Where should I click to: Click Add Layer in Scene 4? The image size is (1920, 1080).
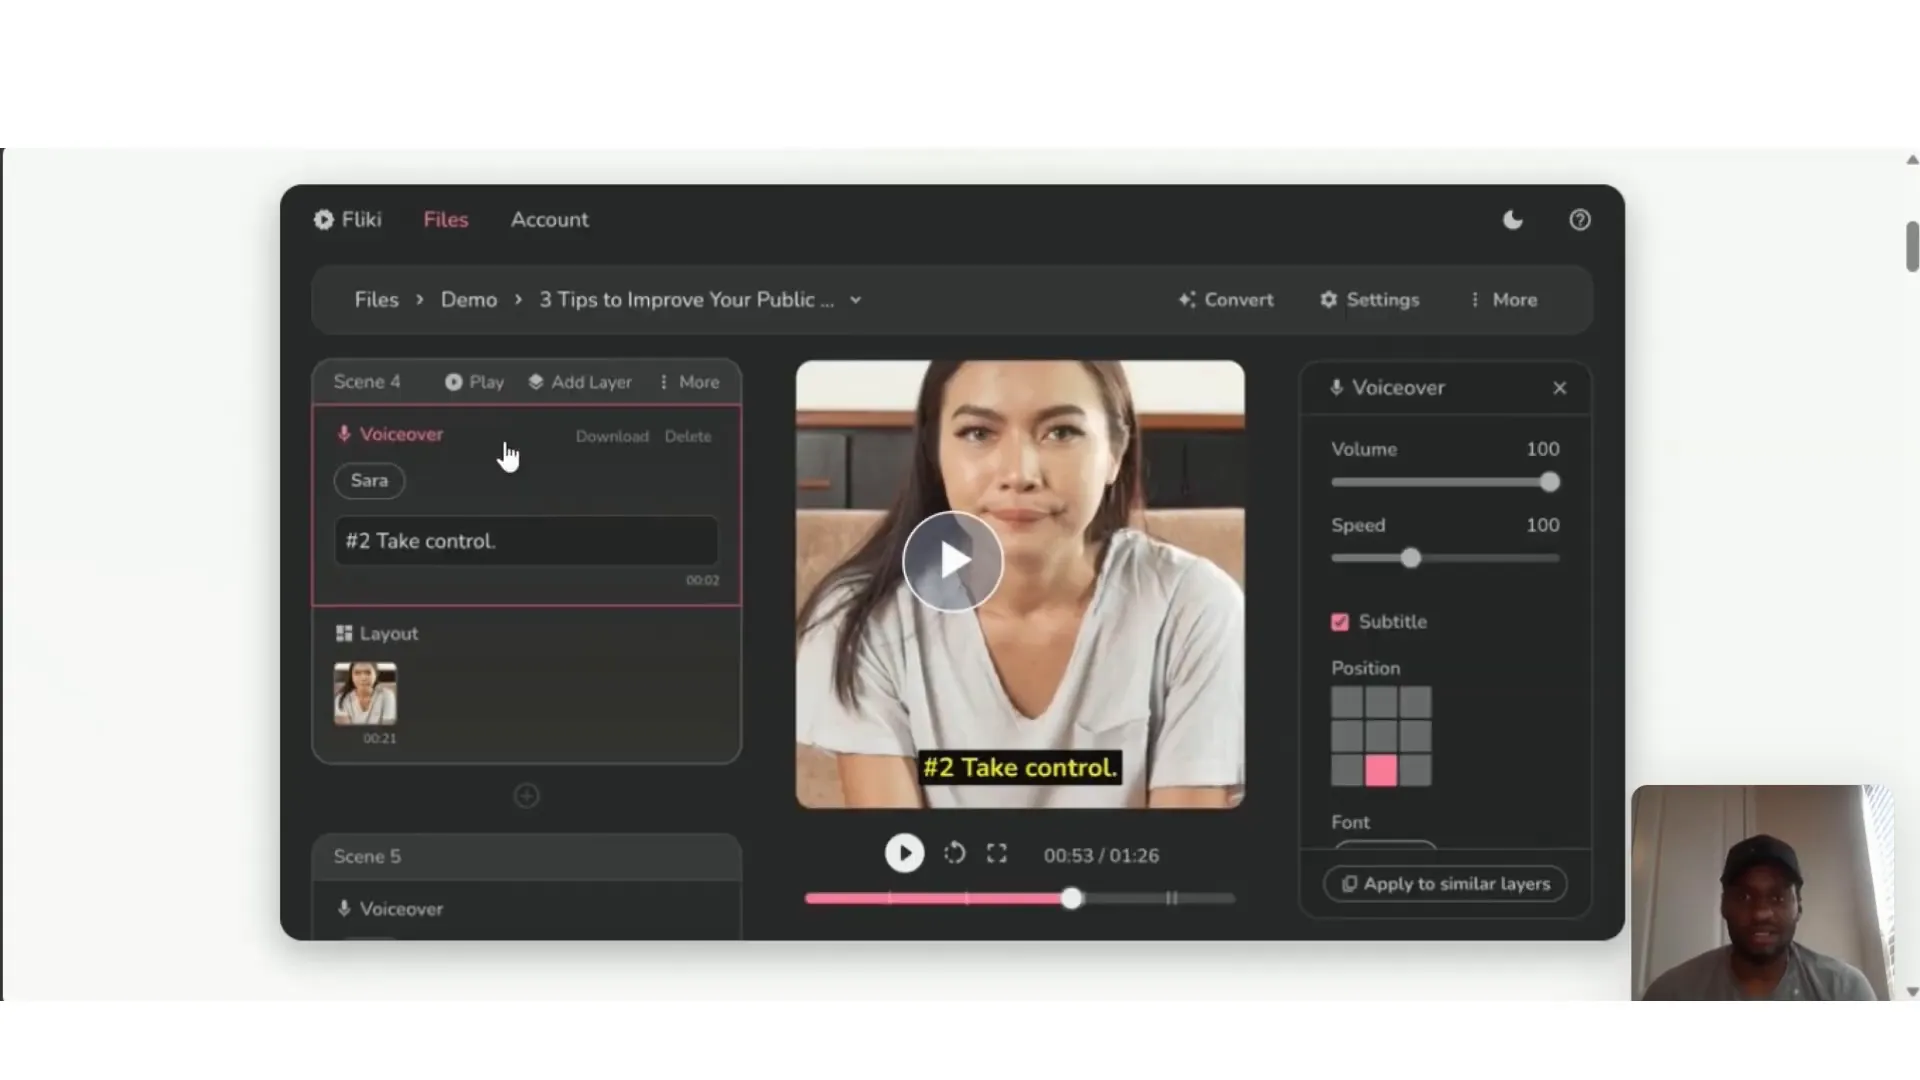point(580,382)
